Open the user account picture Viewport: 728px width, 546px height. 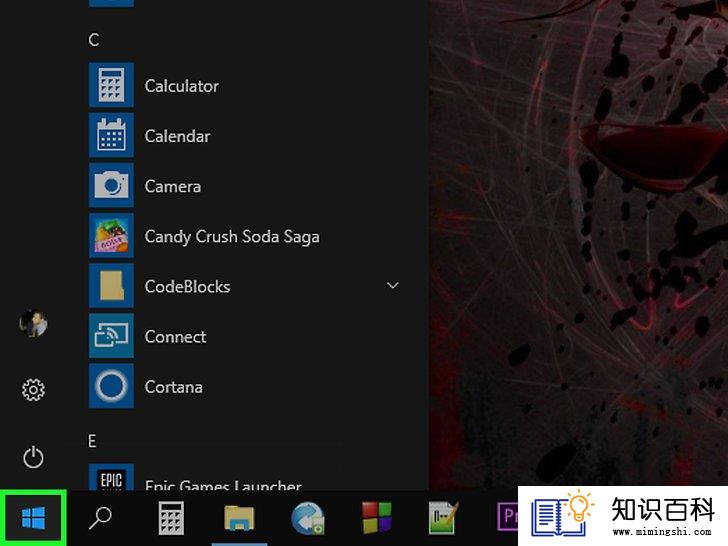click(x=33, y=323)
